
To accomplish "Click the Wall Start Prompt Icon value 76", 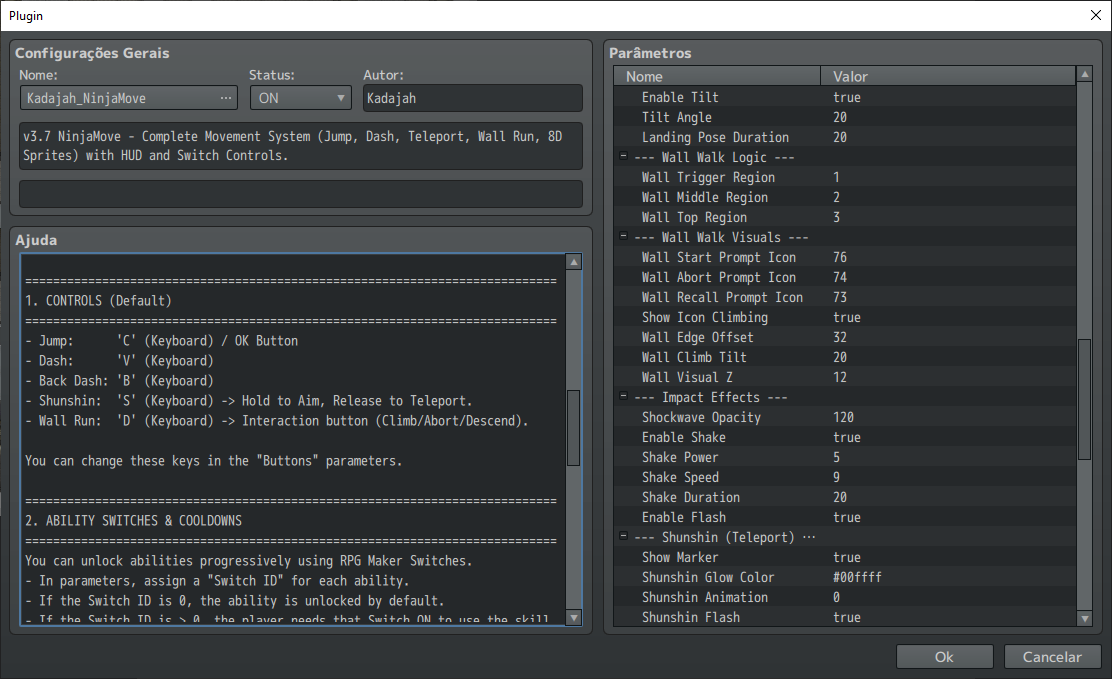I will tap(840, 257).
